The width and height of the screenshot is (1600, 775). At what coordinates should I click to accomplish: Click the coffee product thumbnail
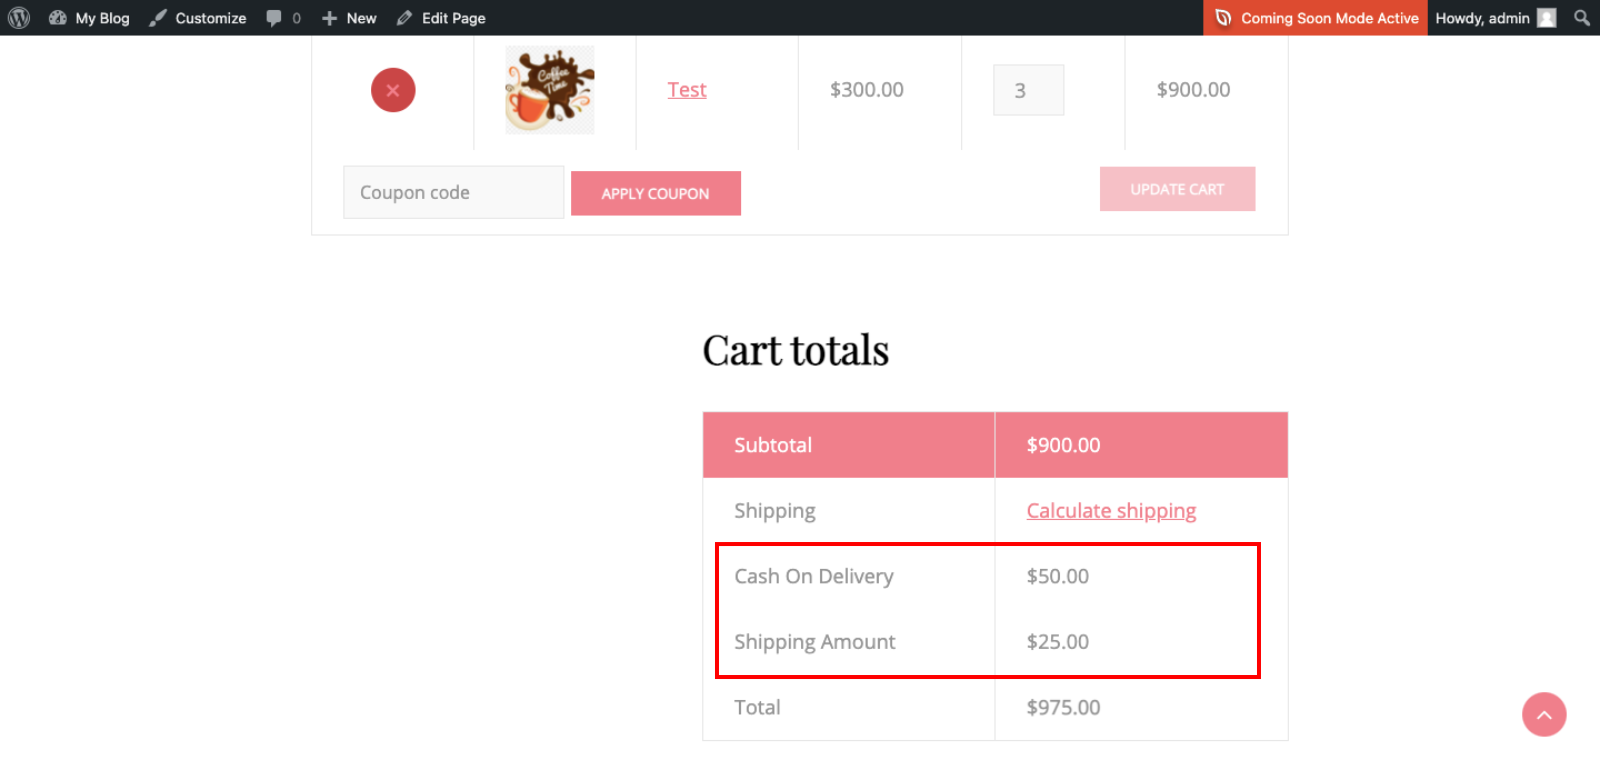pyautogui.click(x=550, y=90)
